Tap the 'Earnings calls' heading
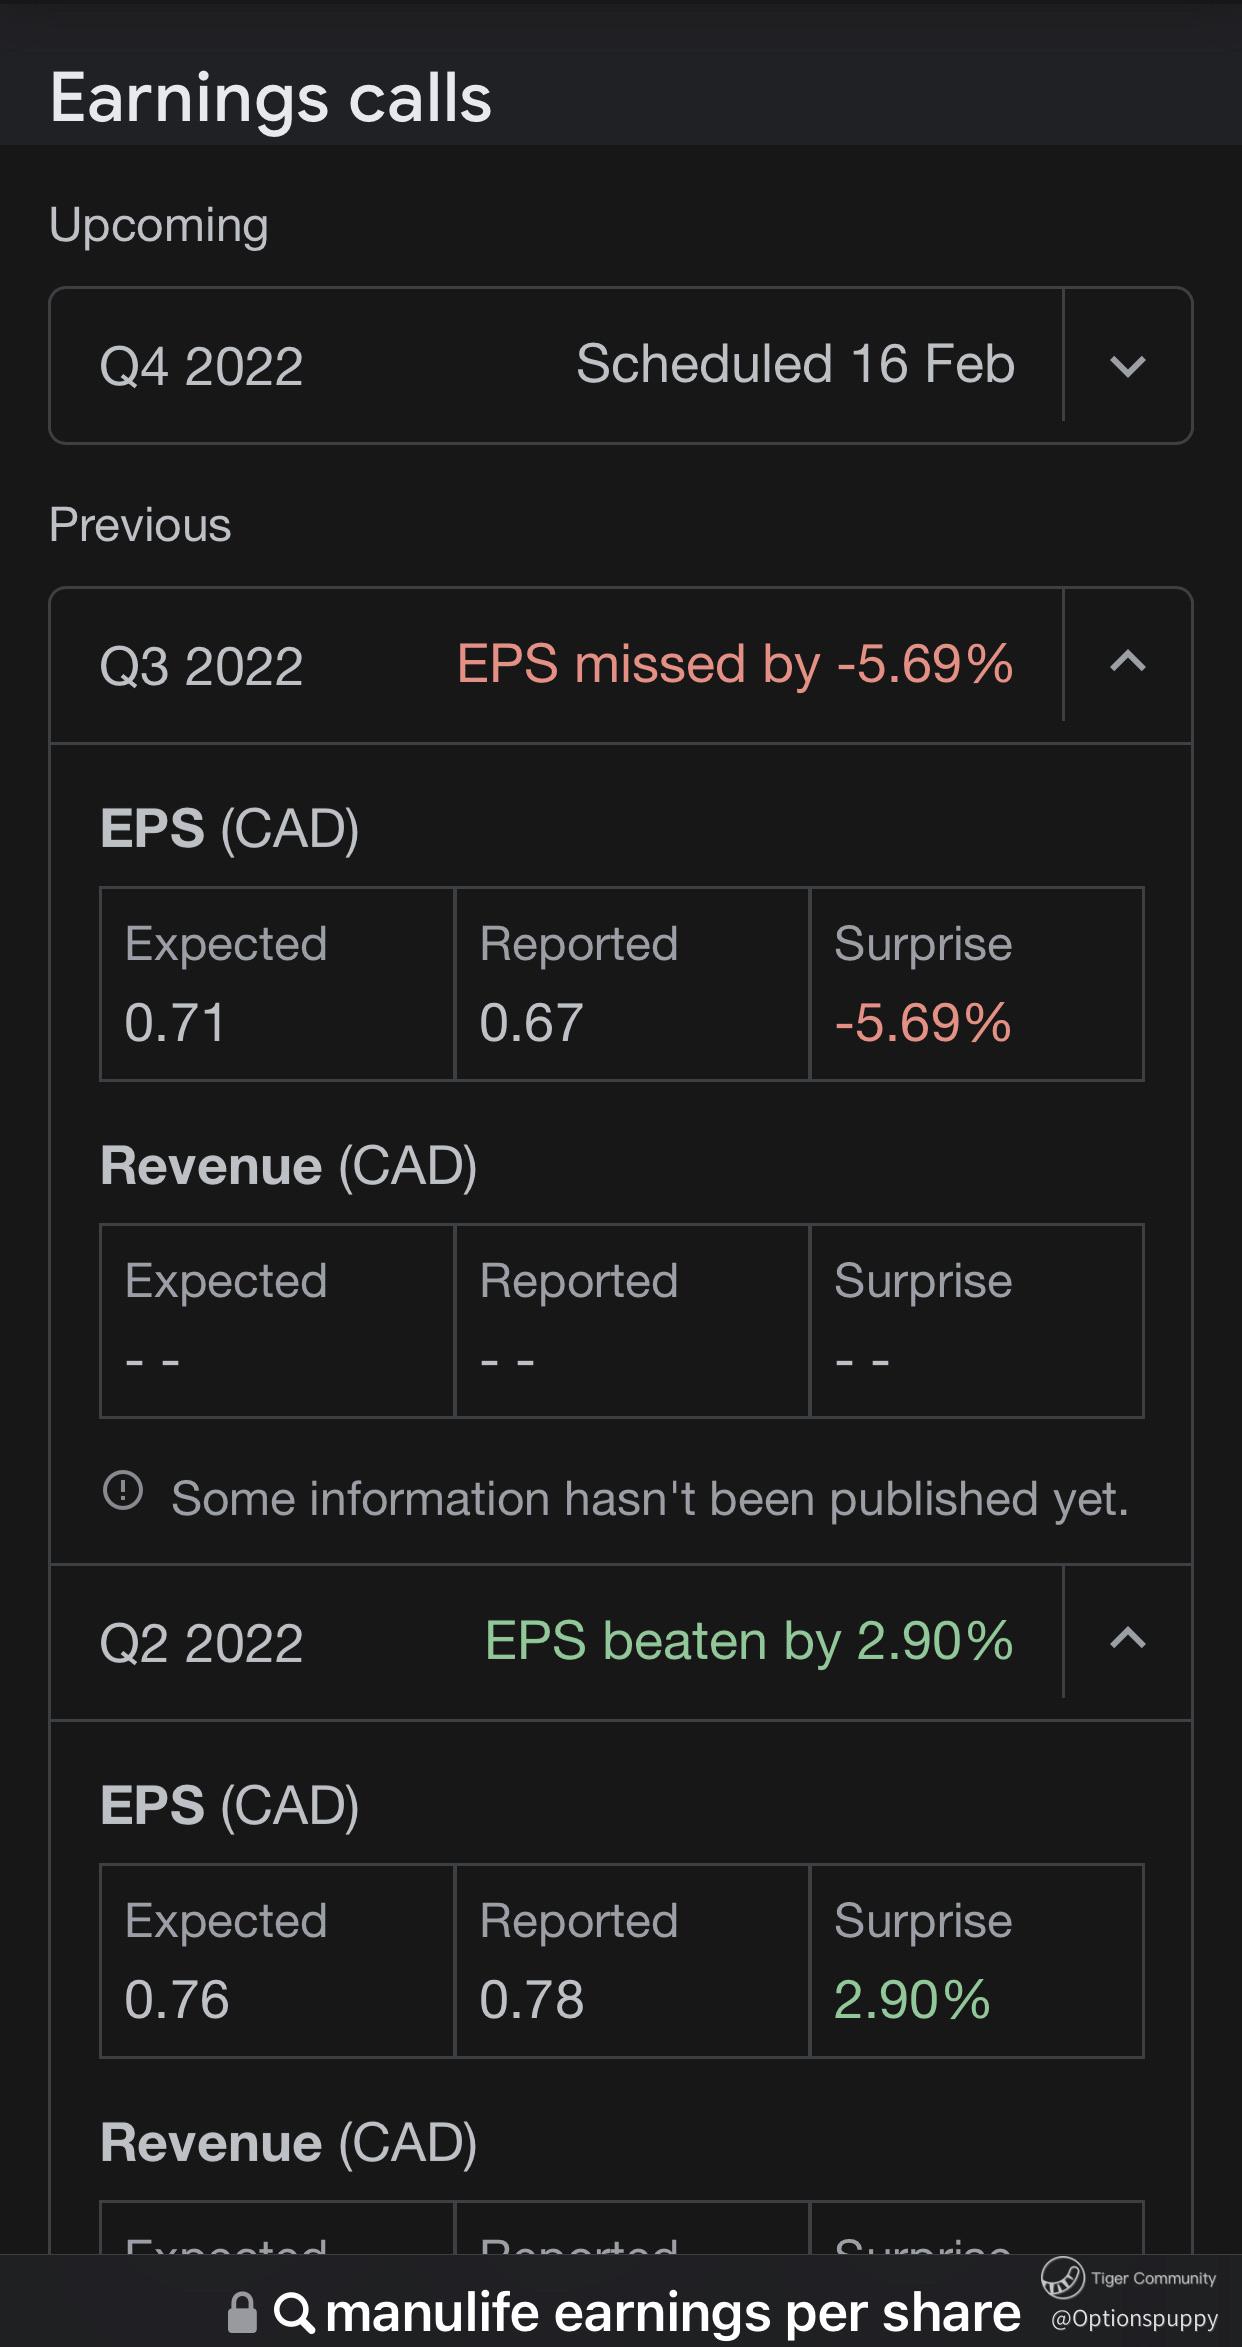This screenshot has height=2347, width=1242. tap(270, 98)
